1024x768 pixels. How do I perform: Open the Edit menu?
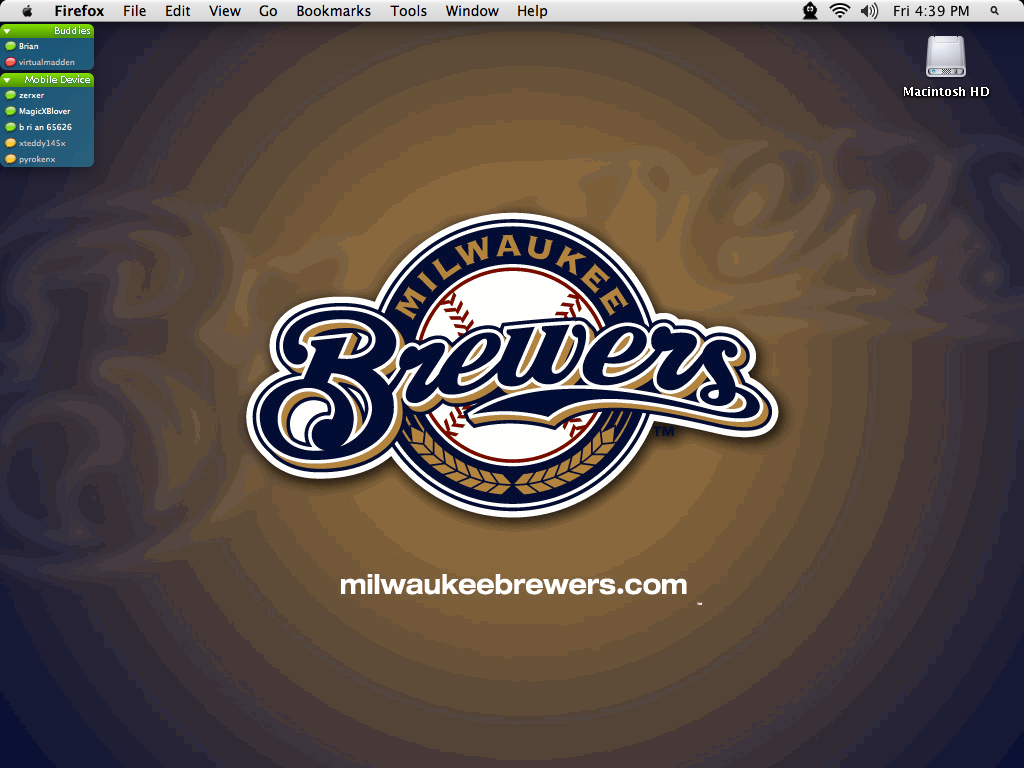178,11
